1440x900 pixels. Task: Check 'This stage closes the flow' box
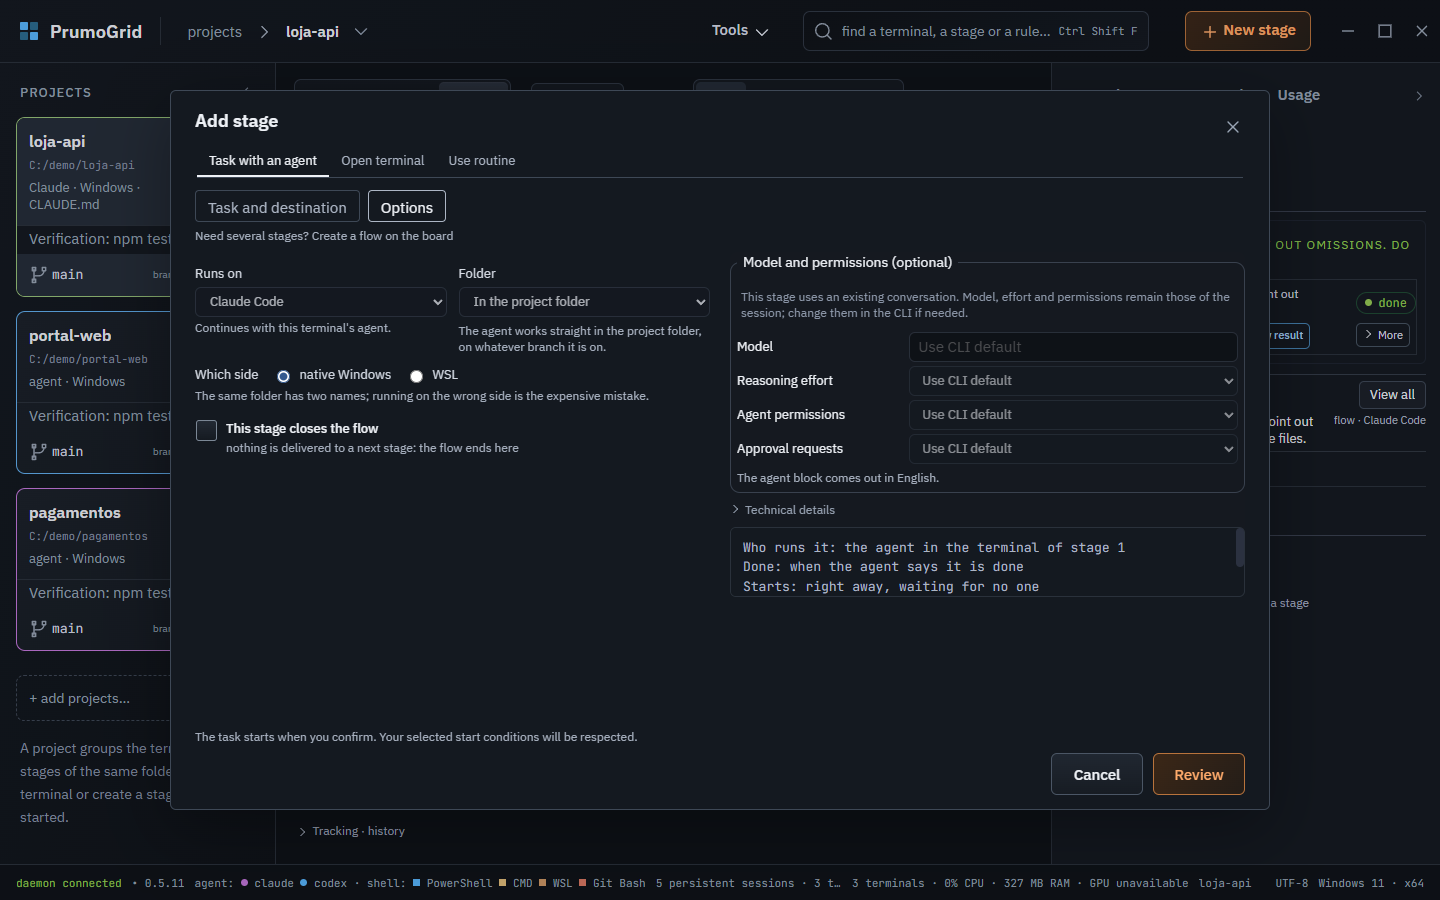tap(206, 430)
